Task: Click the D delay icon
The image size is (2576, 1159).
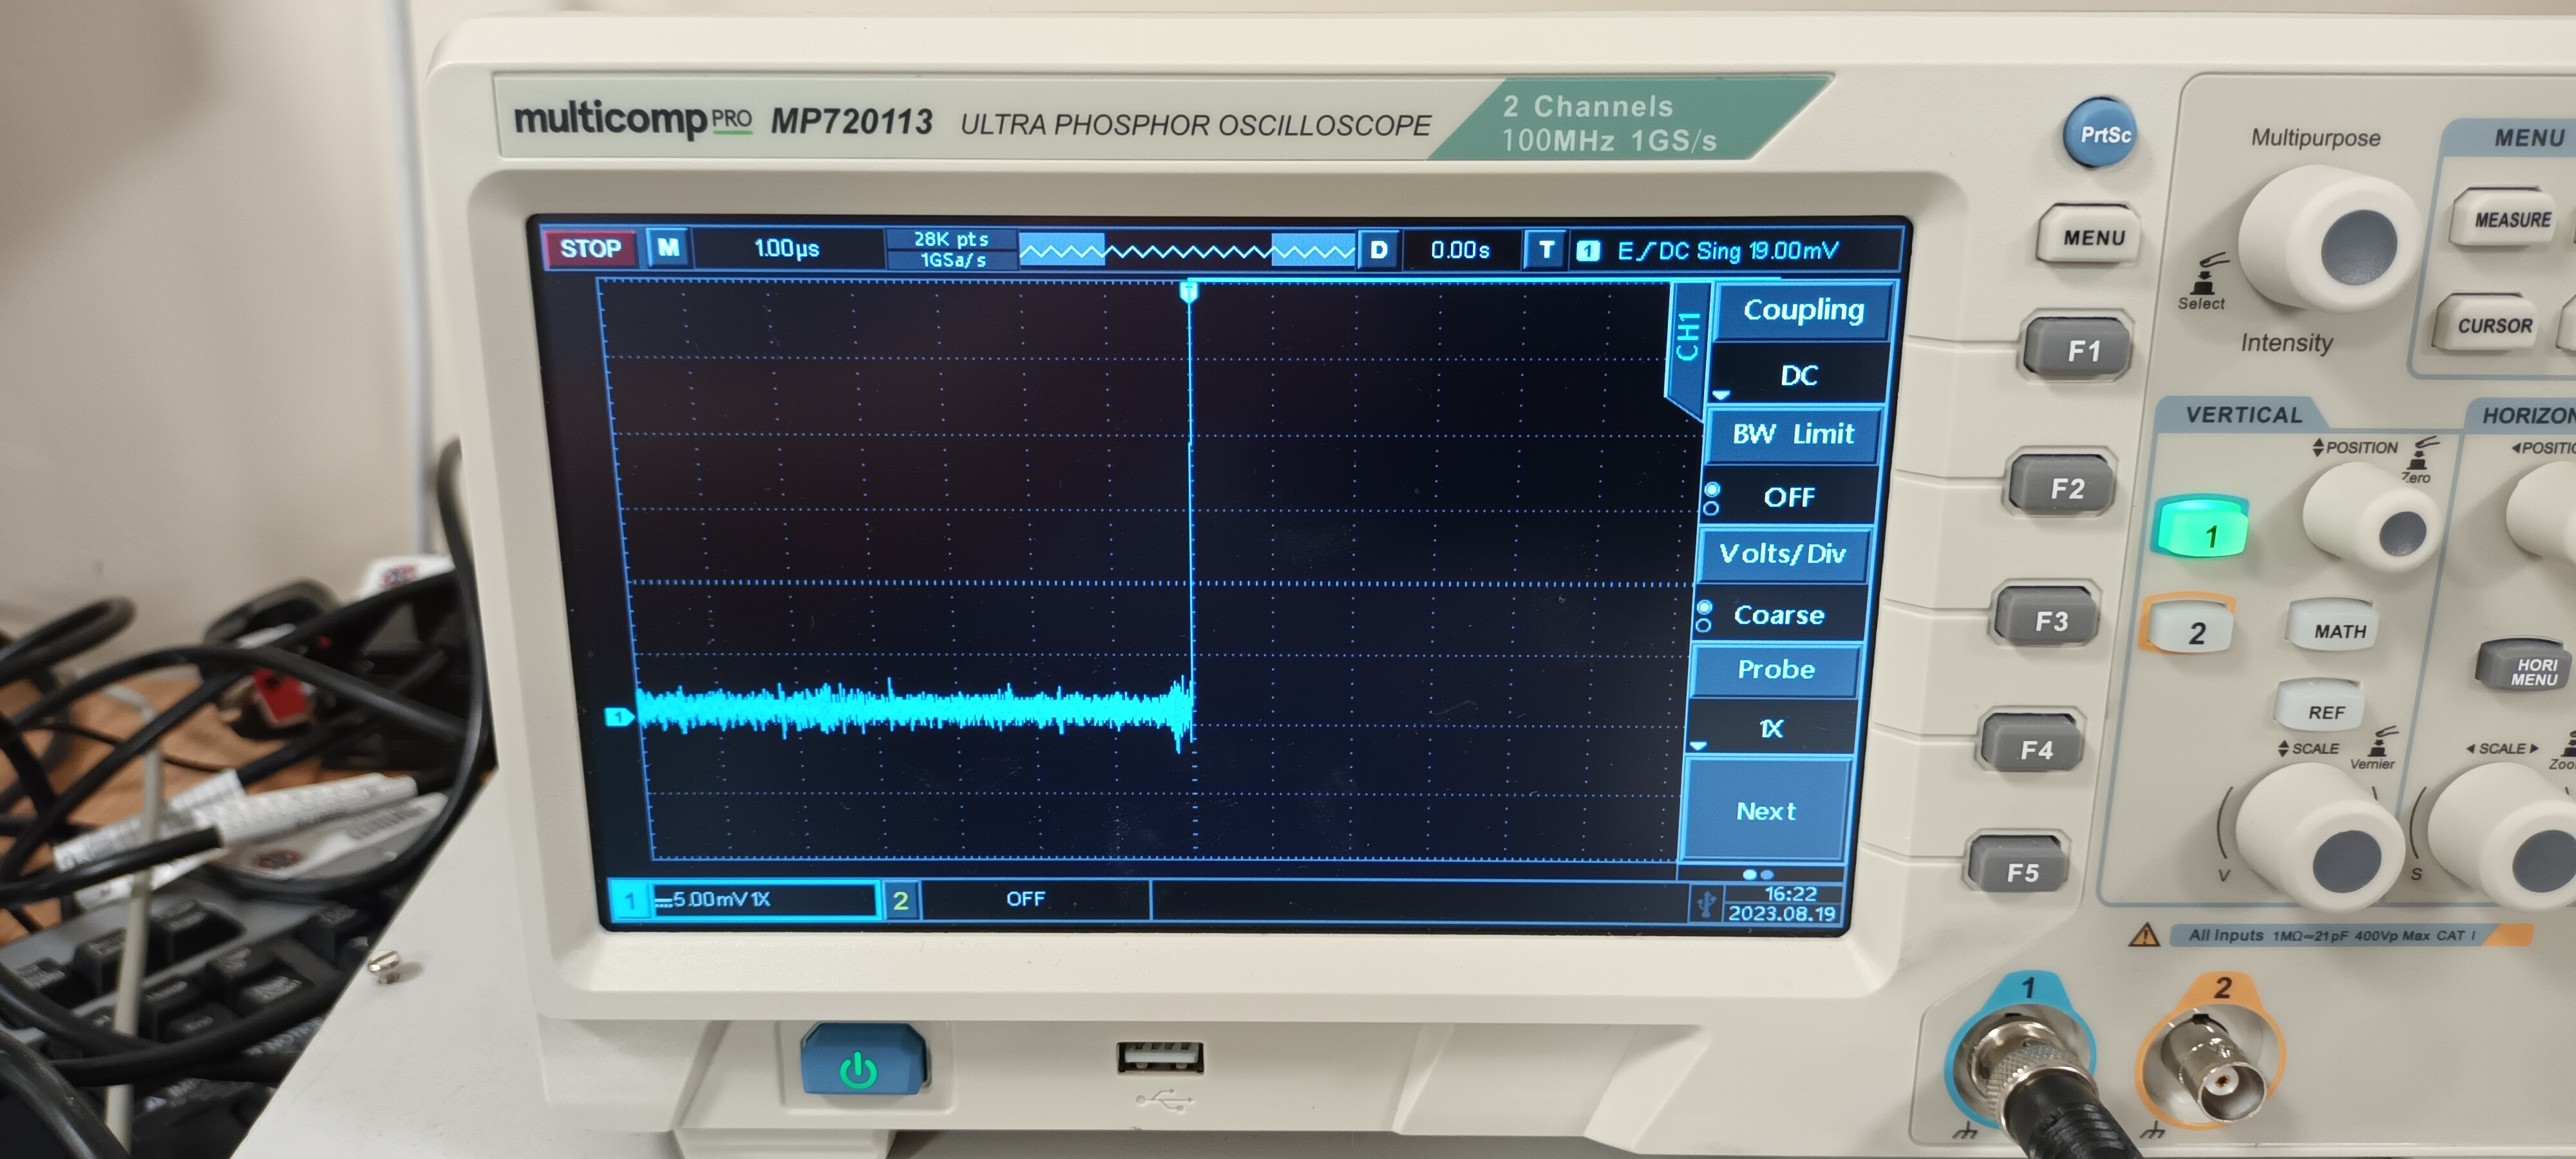Action: [x=1378, y=250]
